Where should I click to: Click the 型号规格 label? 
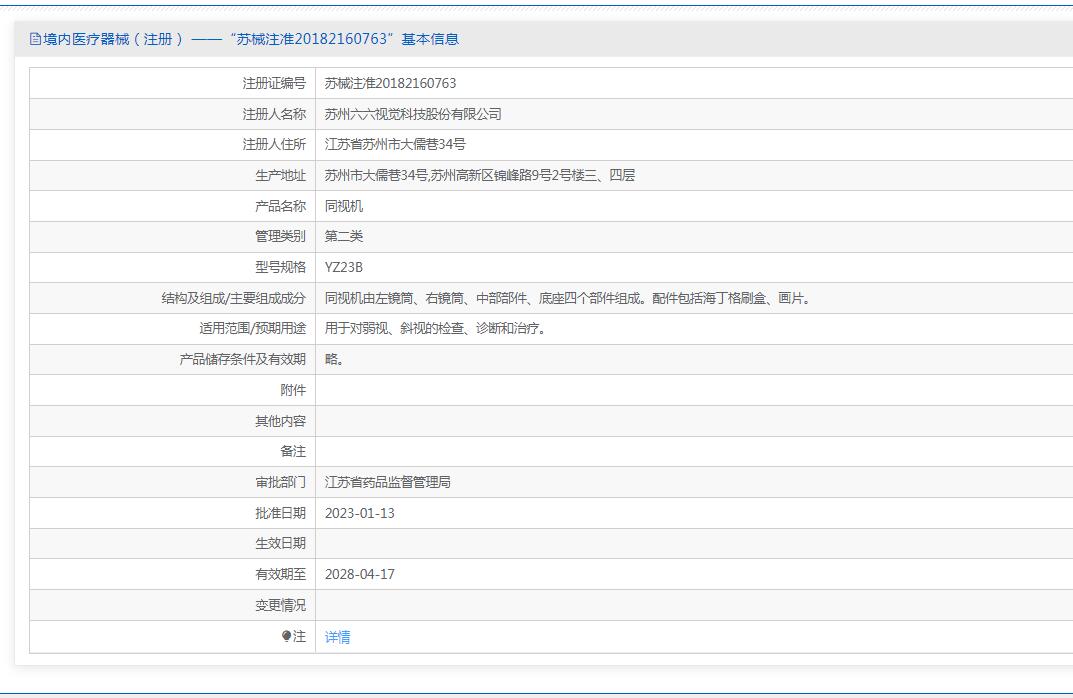(280, 267)
